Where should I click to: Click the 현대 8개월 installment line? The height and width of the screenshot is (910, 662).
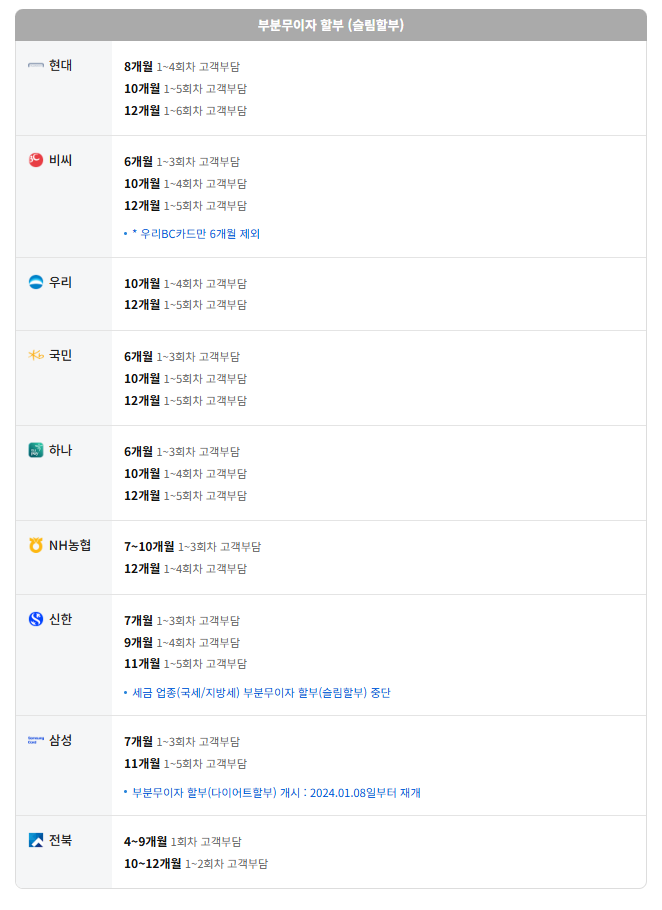point(182,67)
